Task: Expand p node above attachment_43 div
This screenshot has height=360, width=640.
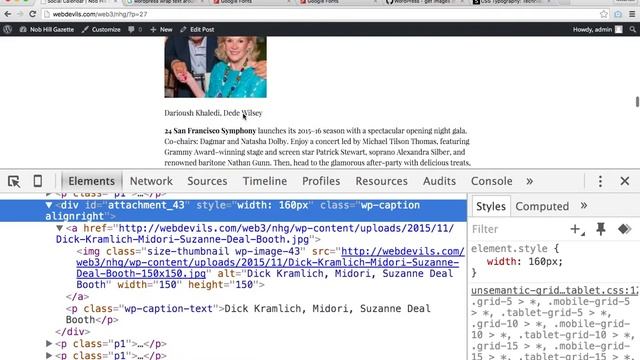Action: click(x=49, y=194)
